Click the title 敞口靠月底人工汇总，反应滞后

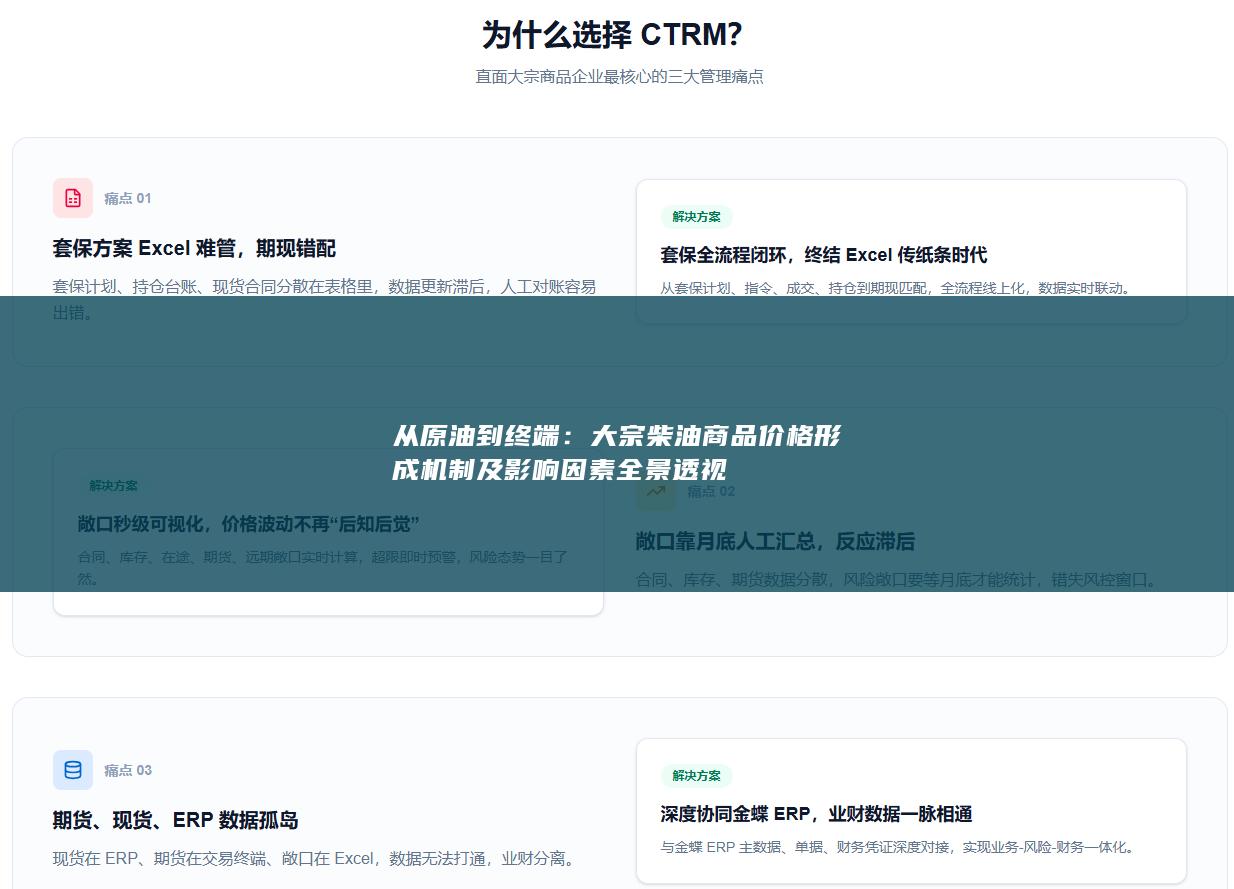[x=776, y=541]
